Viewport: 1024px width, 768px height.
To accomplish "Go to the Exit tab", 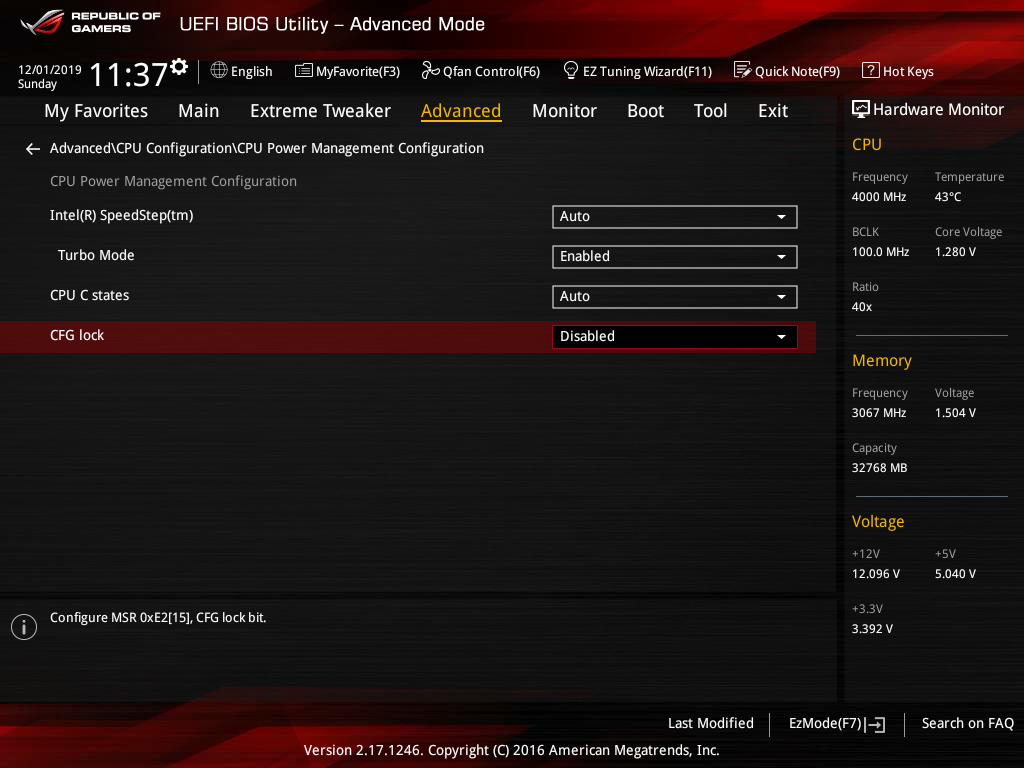I will coord(773,111).
